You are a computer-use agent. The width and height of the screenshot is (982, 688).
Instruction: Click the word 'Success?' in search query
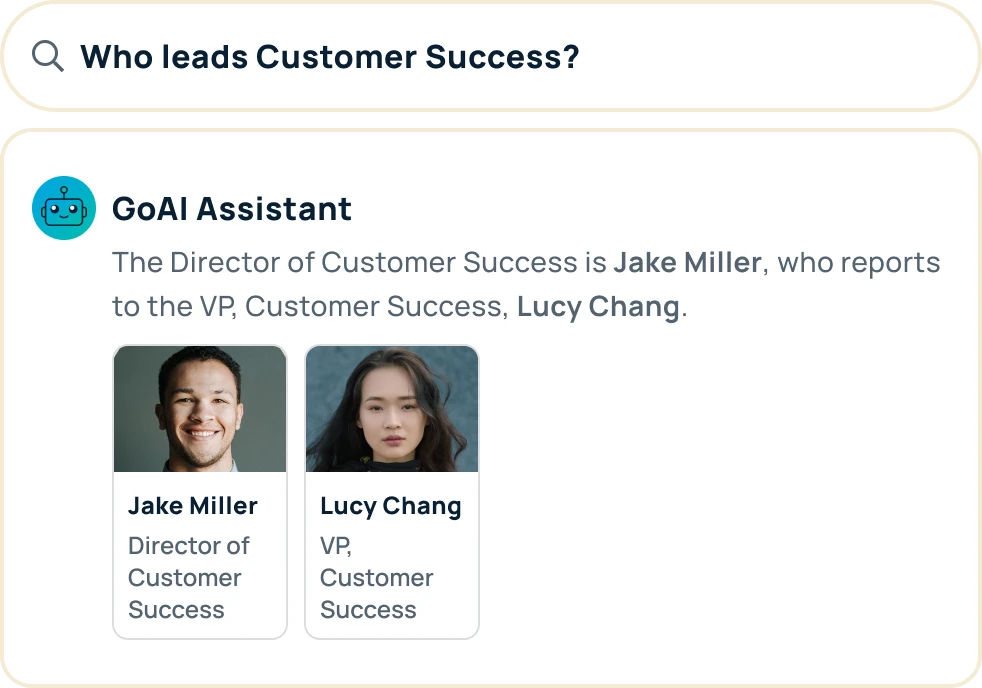pos(502,57)
